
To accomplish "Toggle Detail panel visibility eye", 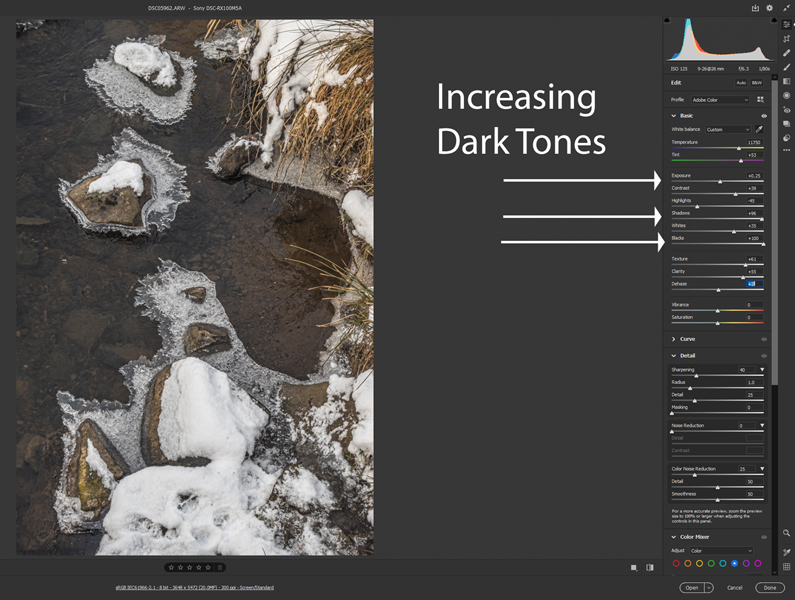I will (764, 355).
